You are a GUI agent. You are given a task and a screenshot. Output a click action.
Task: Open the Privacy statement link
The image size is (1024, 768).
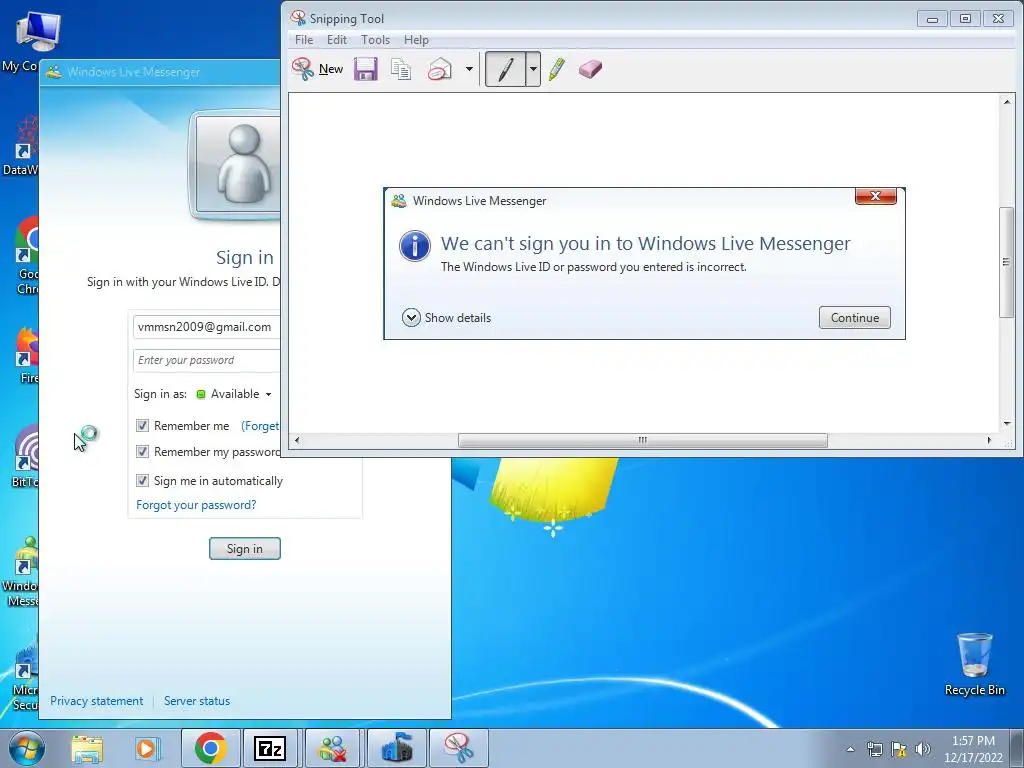[x=97, y=701]
